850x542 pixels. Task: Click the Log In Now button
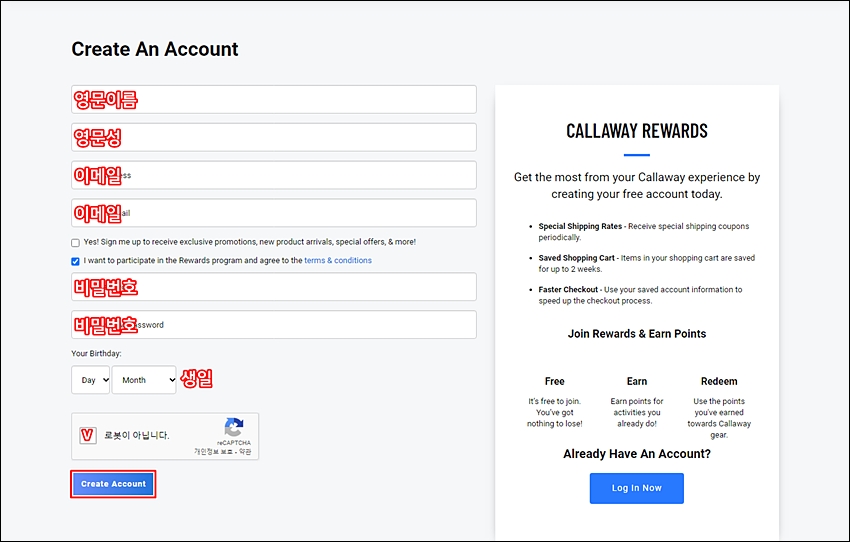point(636,488)
